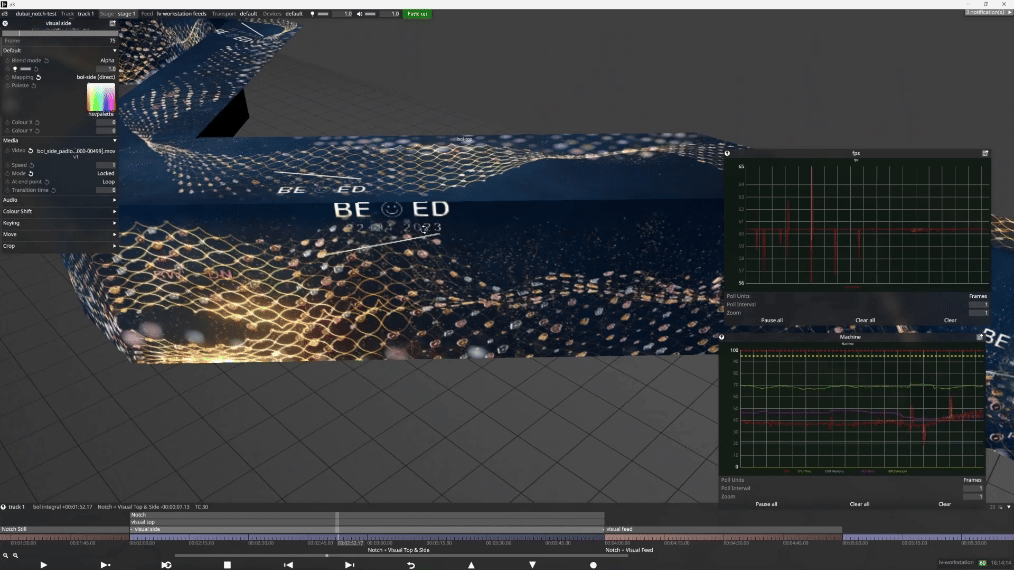Click the green status icon beside hv-workstation
1014x570 pixels.
[x=983, y=563]
